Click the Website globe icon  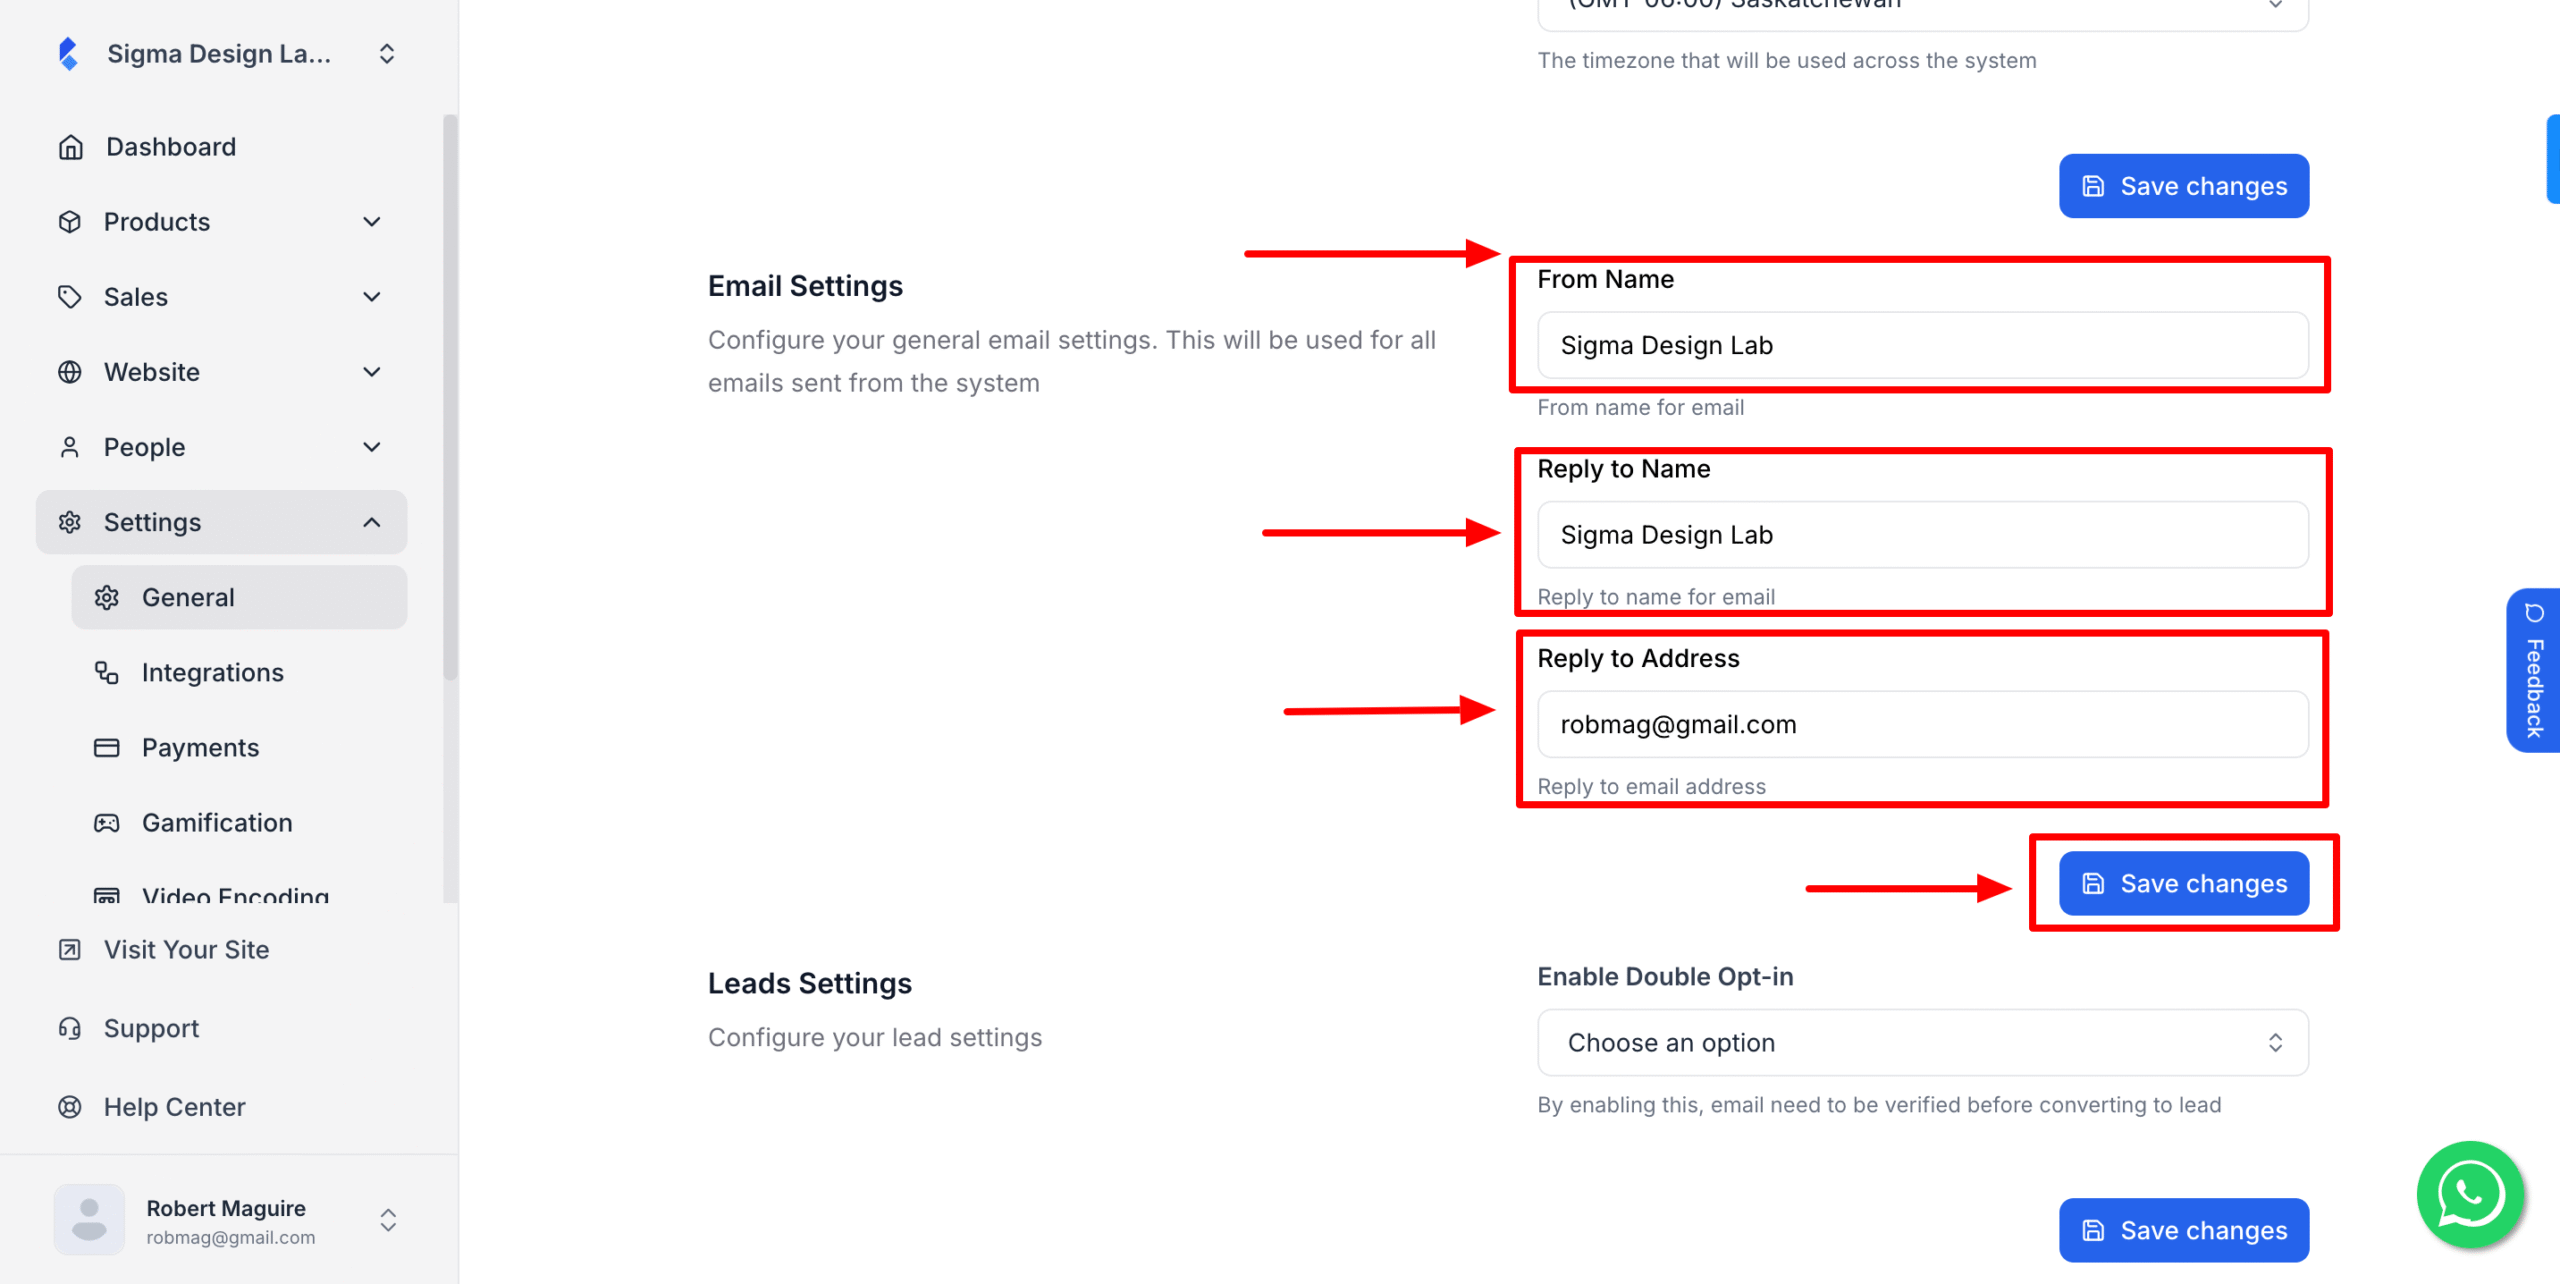(x=70, y=371)
